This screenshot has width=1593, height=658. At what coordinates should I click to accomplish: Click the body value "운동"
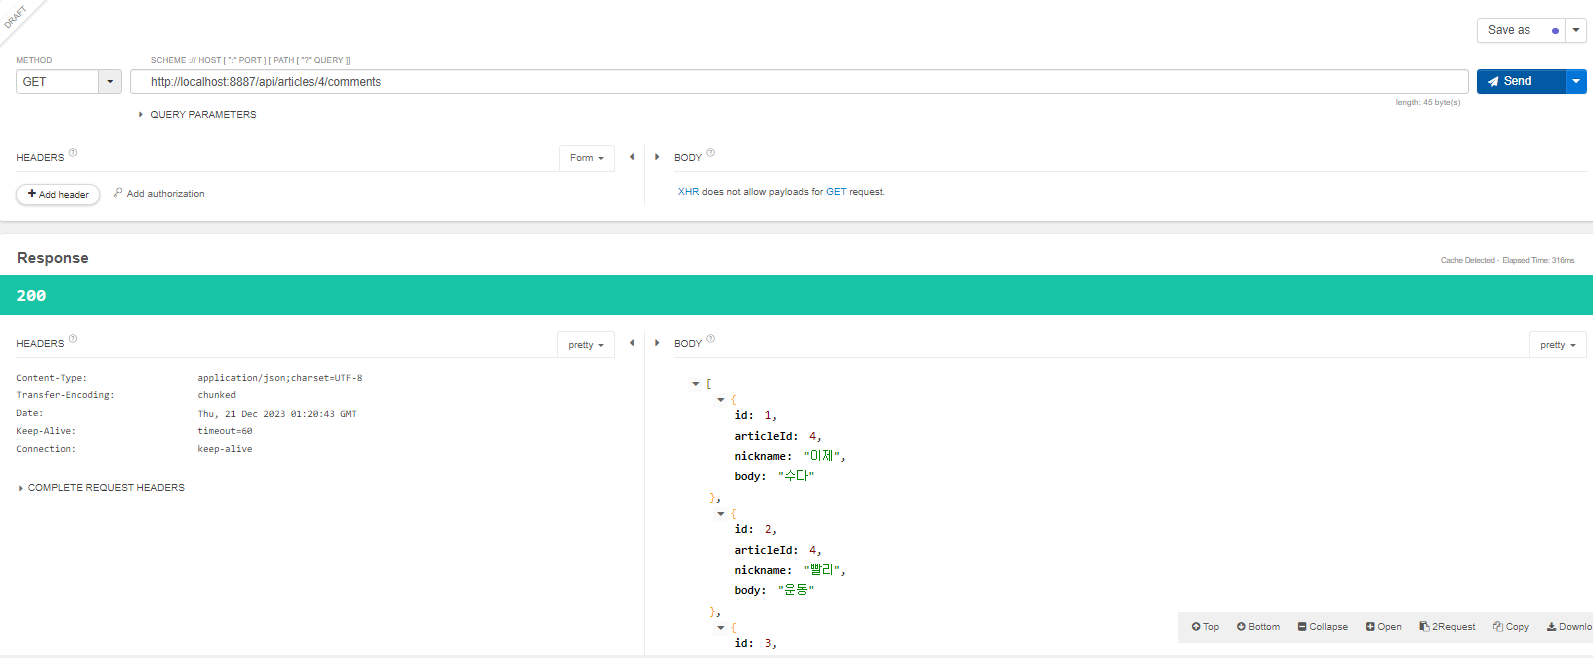click(796, 590)
